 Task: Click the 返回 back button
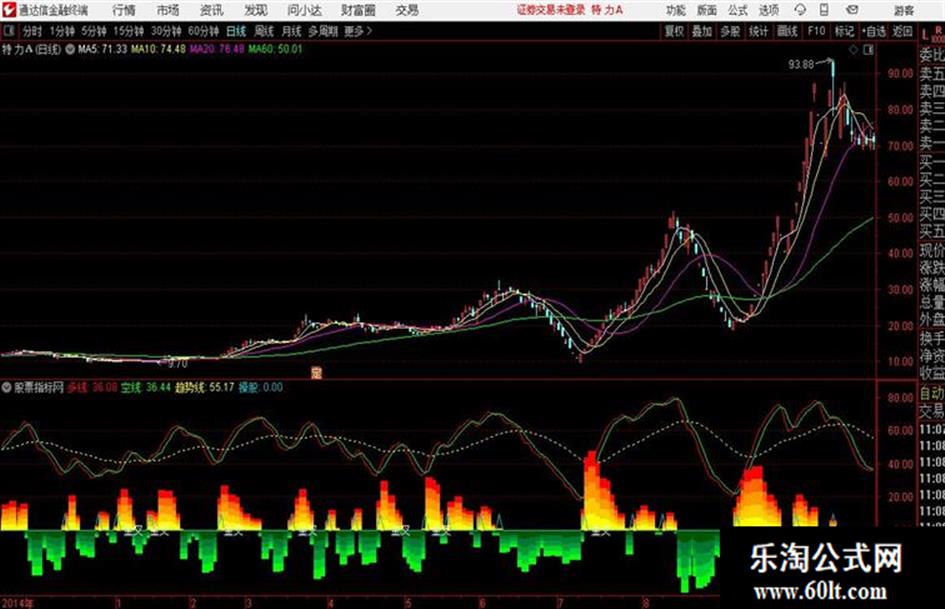tap(902, 31)
